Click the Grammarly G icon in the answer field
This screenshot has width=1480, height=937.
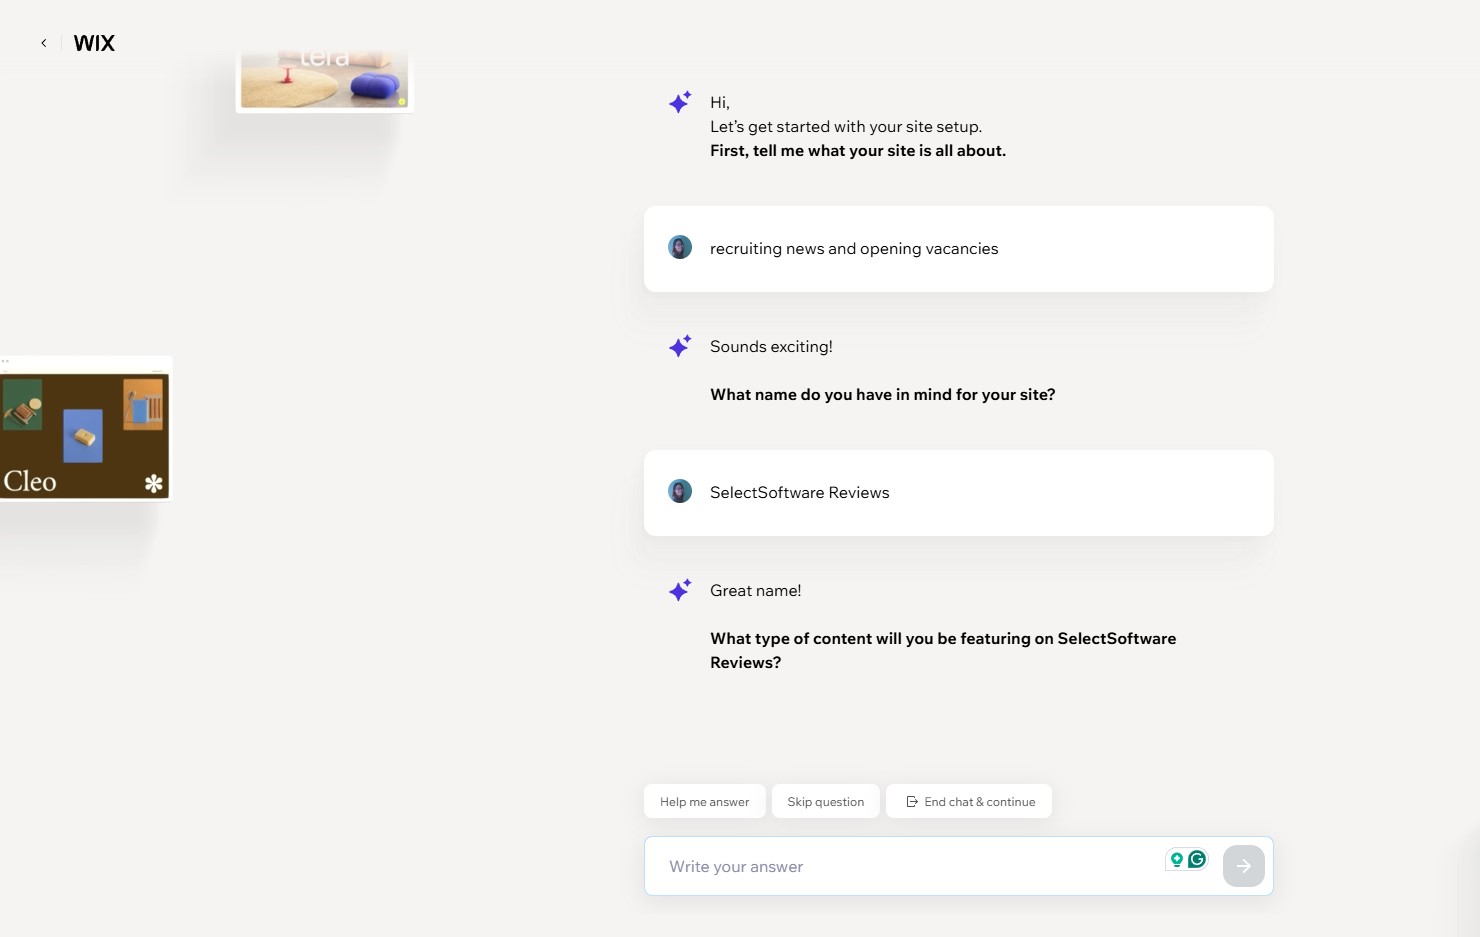1196,858
